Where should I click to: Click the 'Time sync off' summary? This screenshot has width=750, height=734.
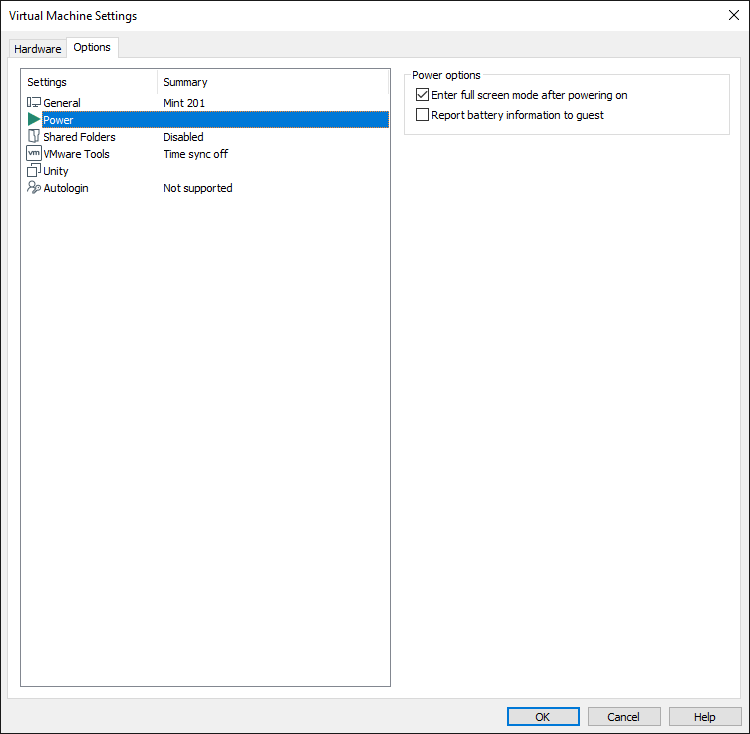tap(195, 154)
